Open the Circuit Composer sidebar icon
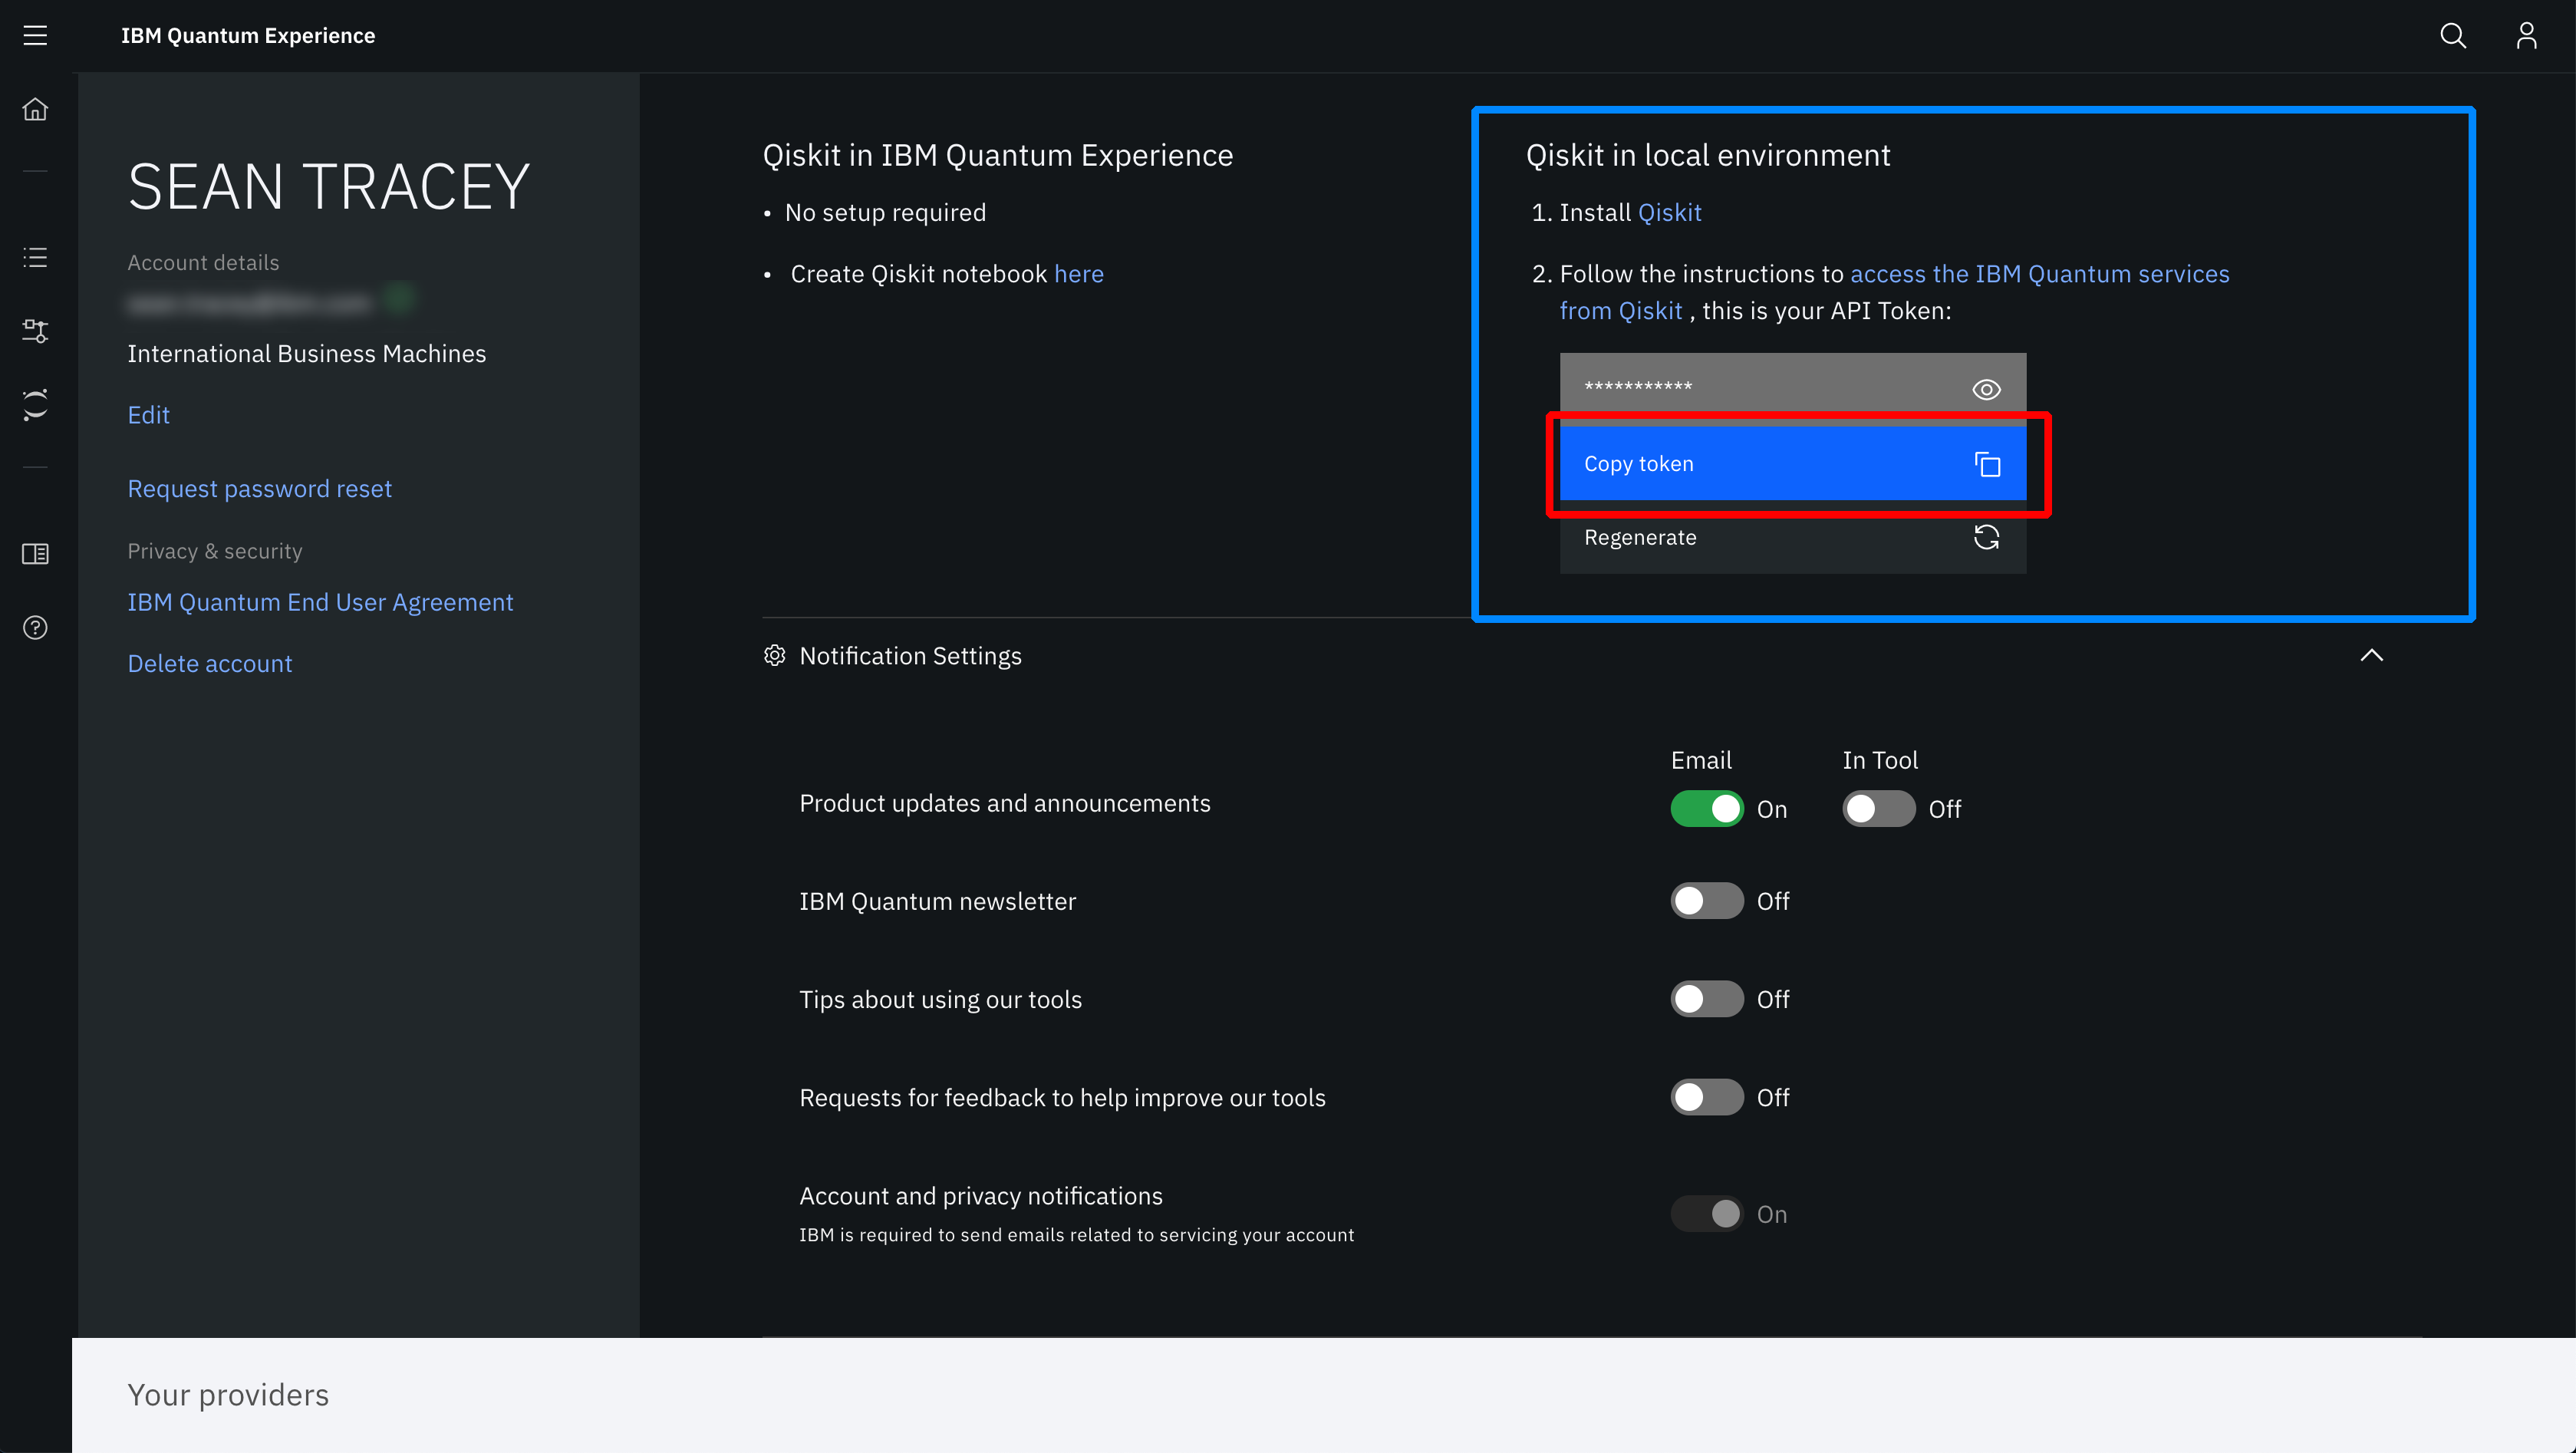The height and width of the screenshot is (1453, 2576). click(35, 331)
